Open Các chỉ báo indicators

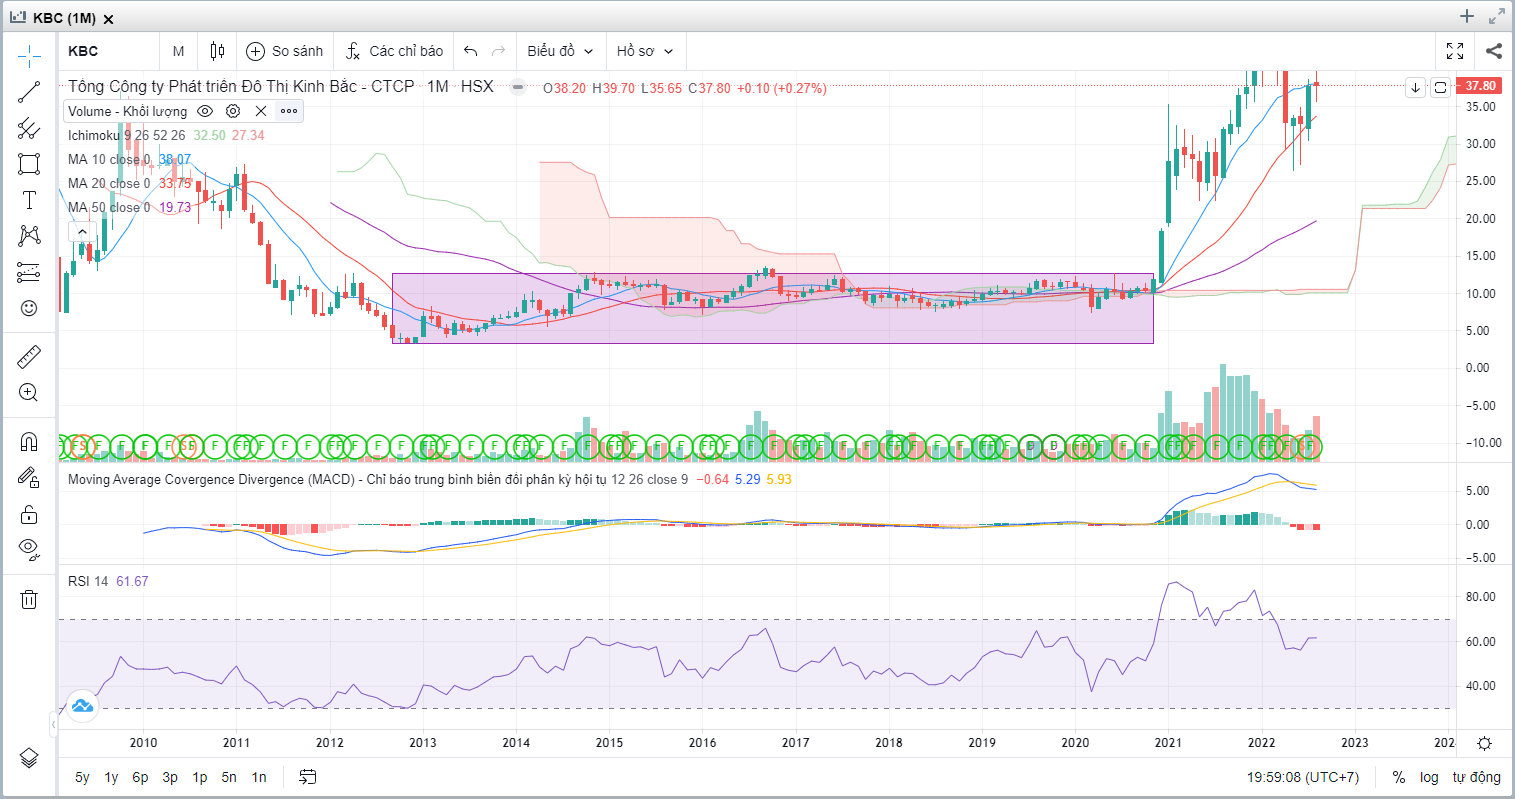pos(395,51)
